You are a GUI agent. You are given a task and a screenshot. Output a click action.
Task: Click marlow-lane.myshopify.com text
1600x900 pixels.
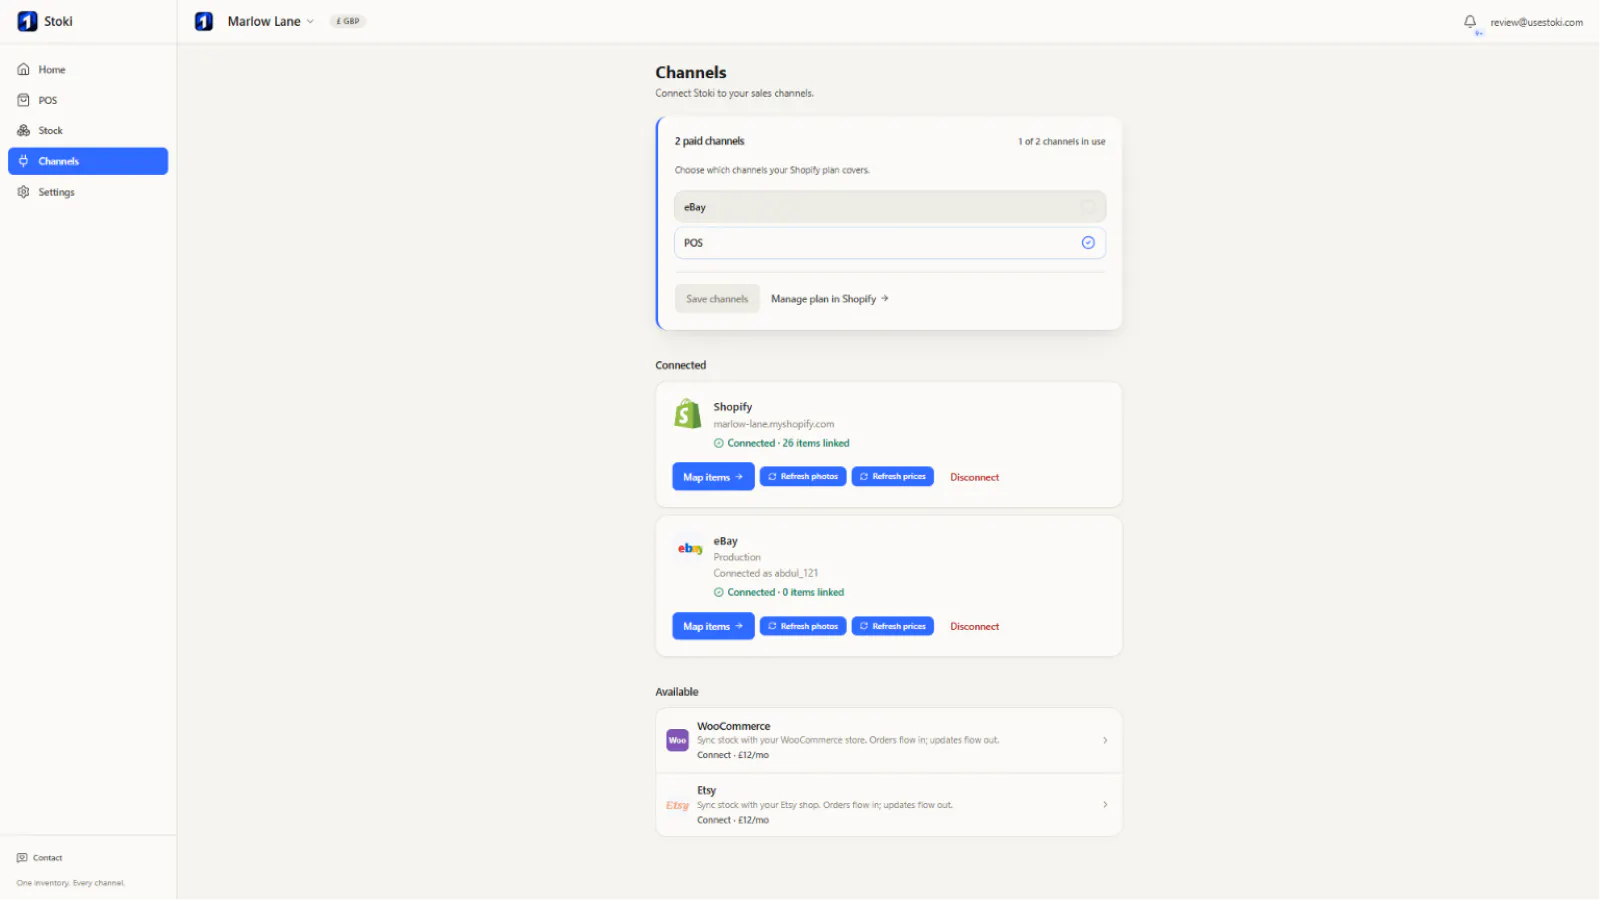tap(774, 424)
